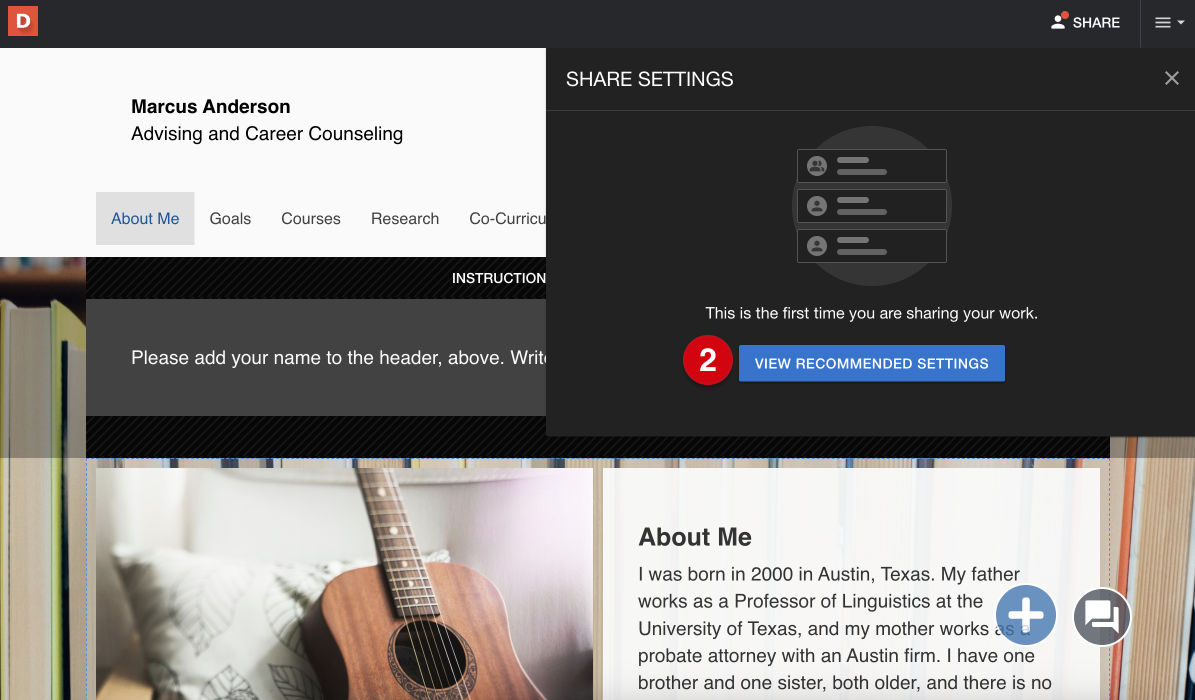Viewport: 1195px width, 700px height.
Task: Click the About Me heading in the text block
Action: pos(694,537)
